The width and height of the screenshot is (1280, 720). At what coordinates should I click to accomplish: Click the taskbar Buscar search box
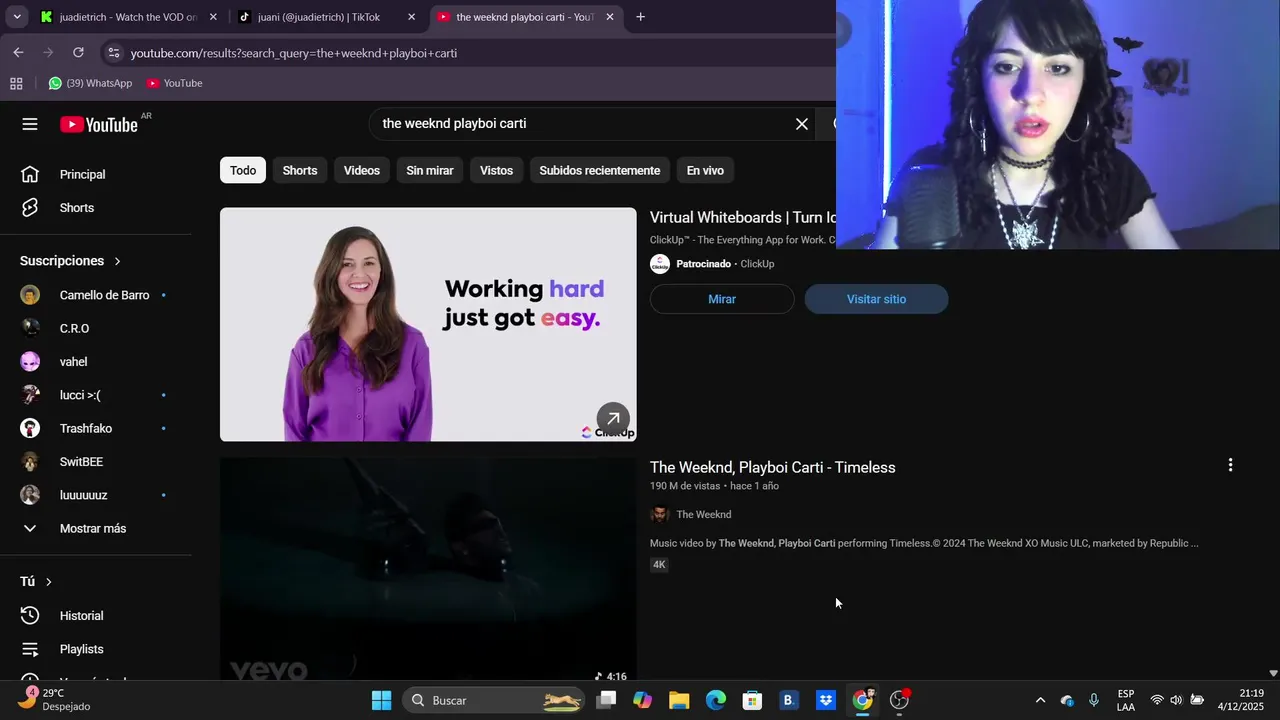[x=495, y=700]
